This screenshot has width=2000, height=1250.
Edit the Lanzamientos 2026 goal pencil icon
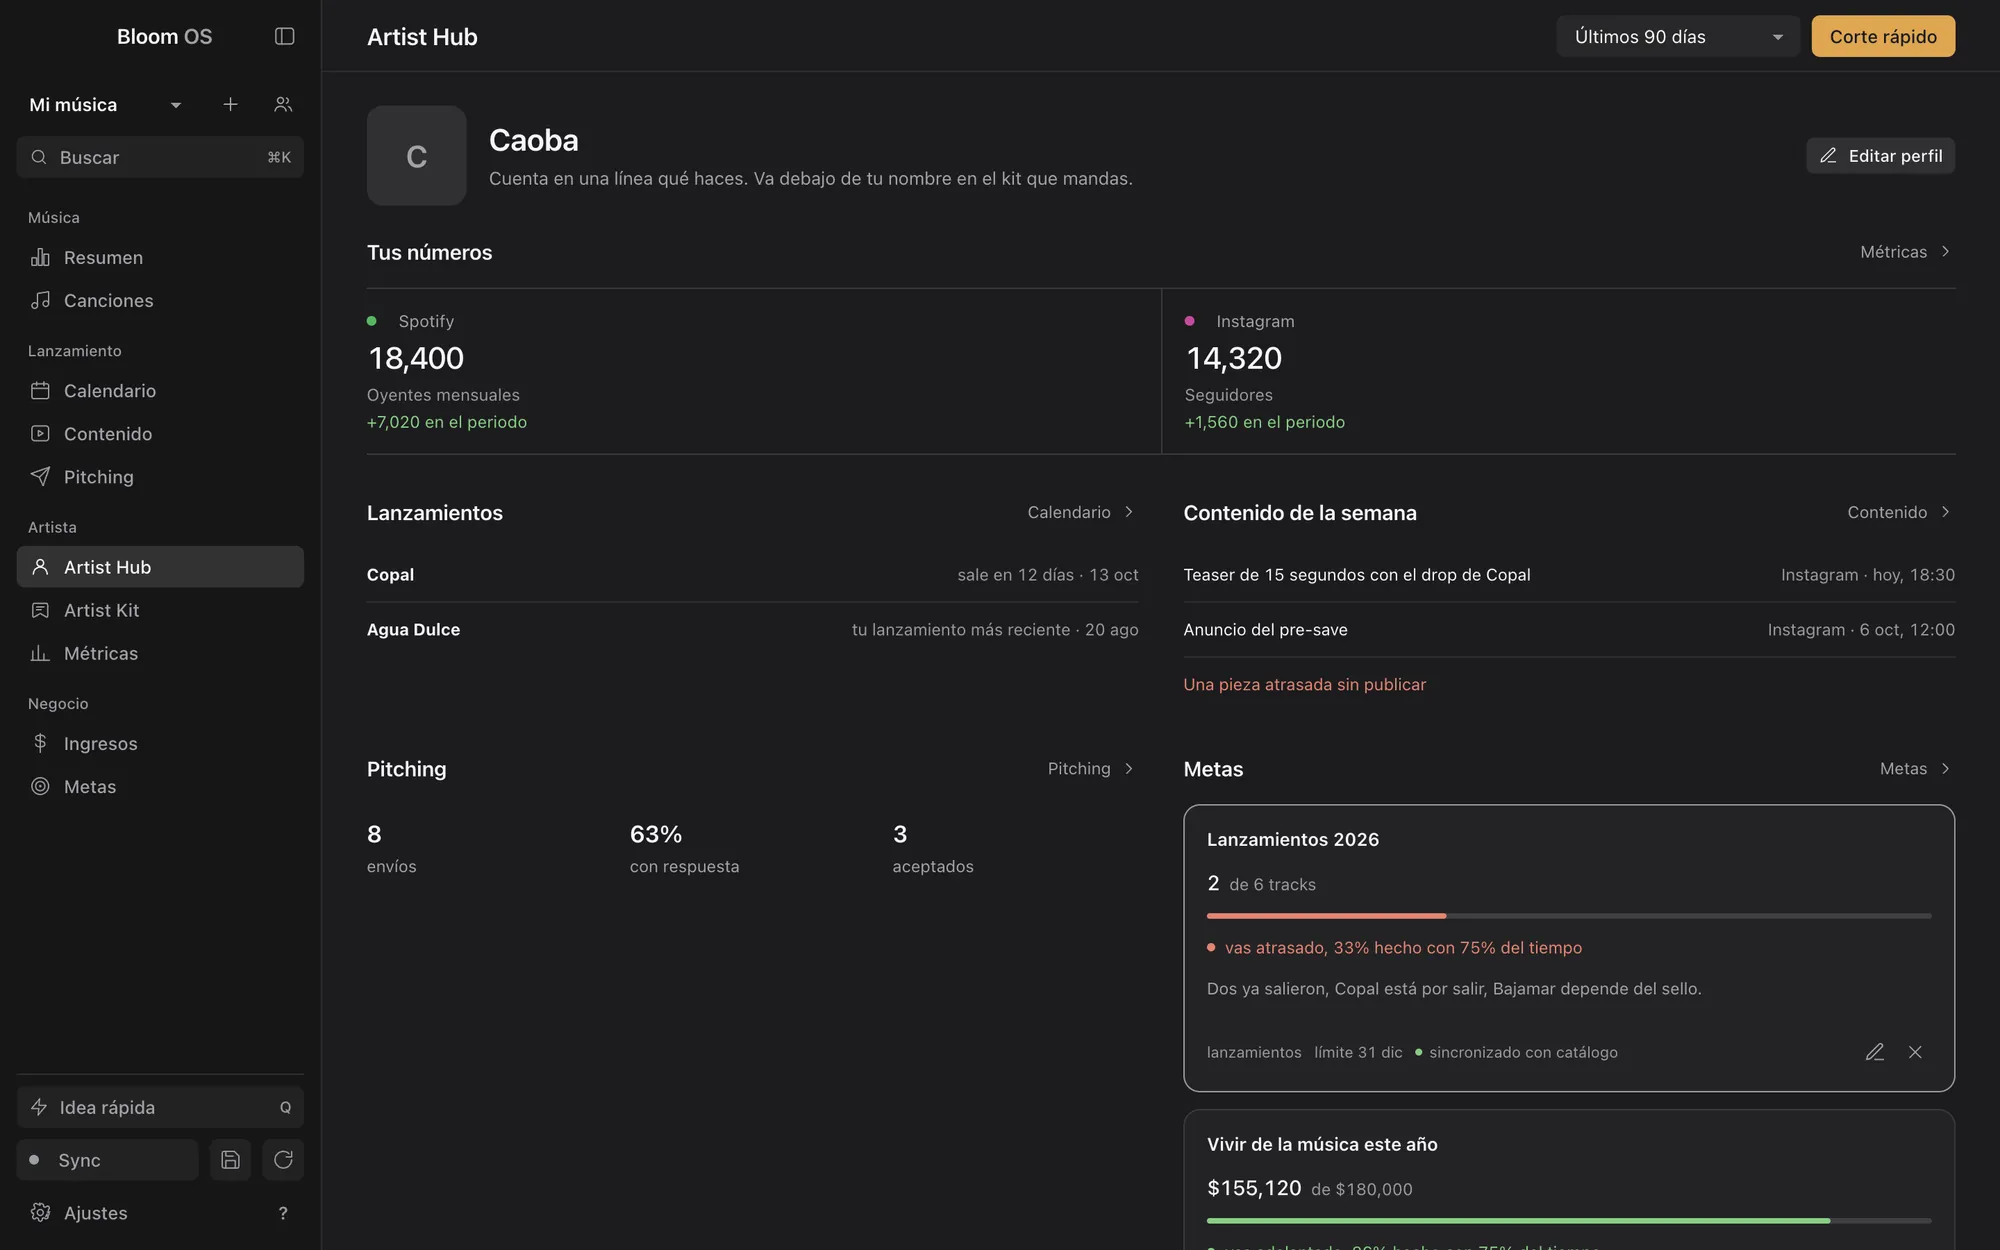pyautogui.click(x=1875, y=1052)
